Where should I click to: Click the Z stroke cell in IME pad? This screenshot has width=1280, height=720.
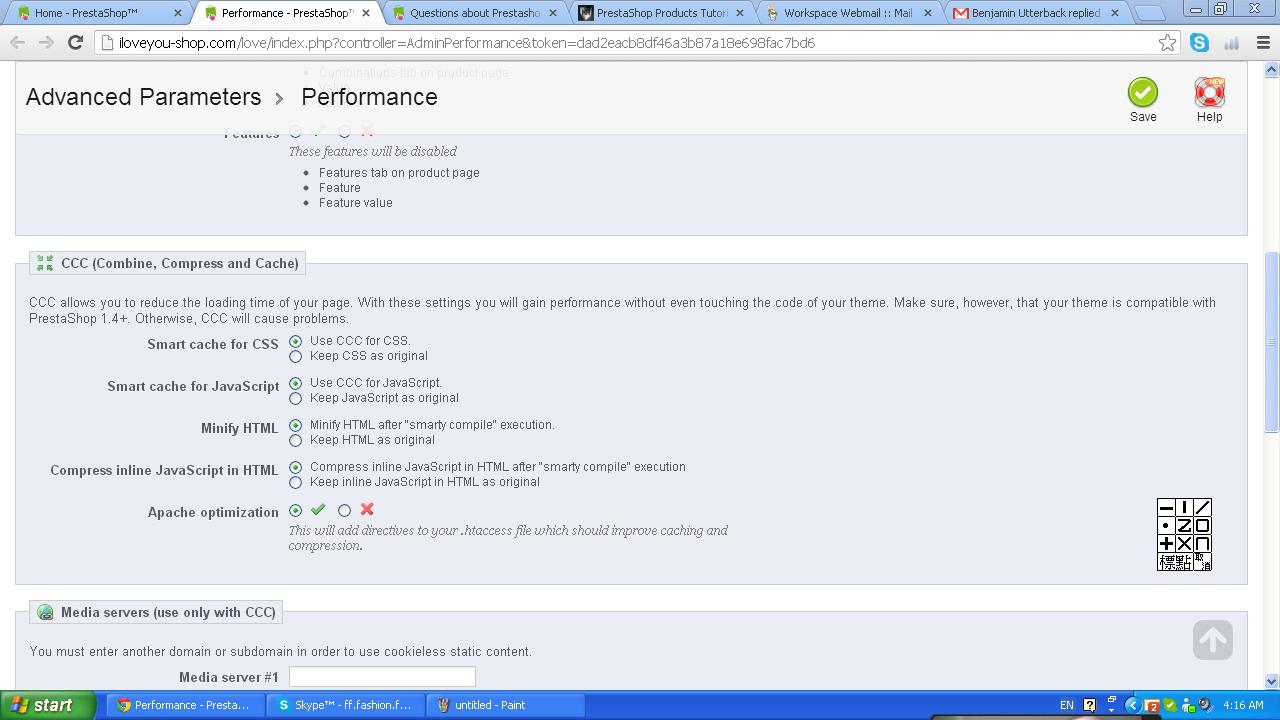point(1184,526)
